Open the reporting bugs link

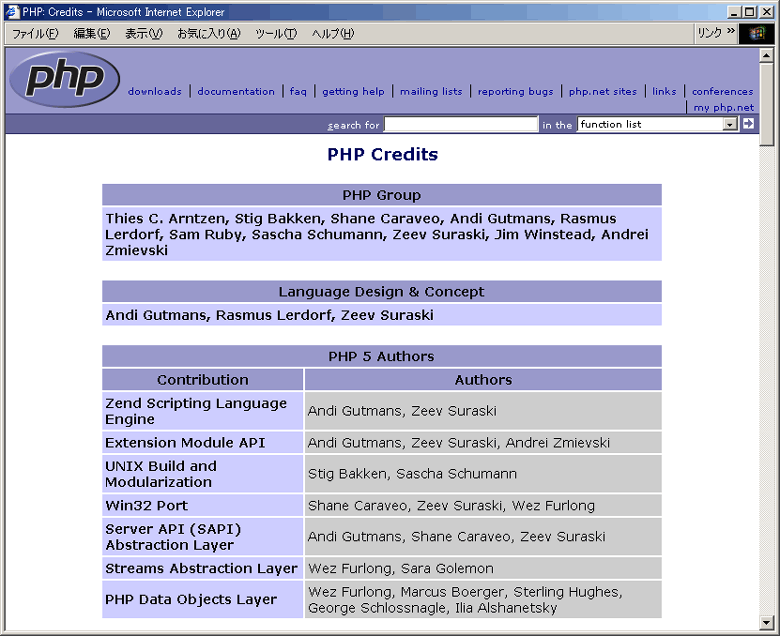[x=515, y=91]
